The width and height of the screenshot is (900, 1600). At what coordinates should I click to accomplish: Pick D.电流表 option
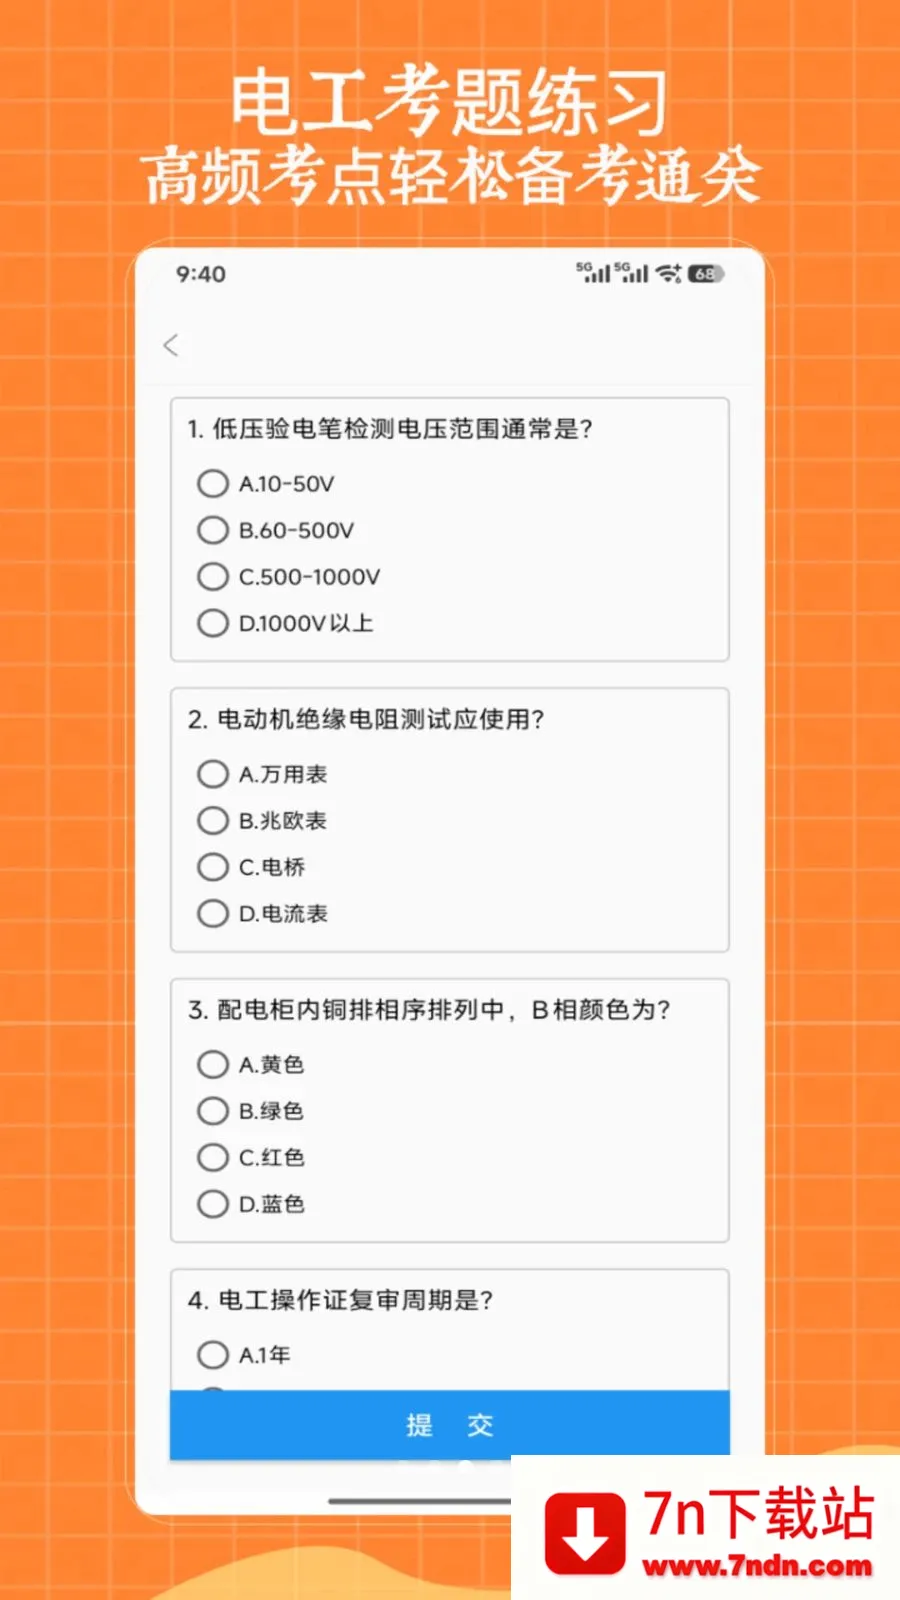coord(213,913)
